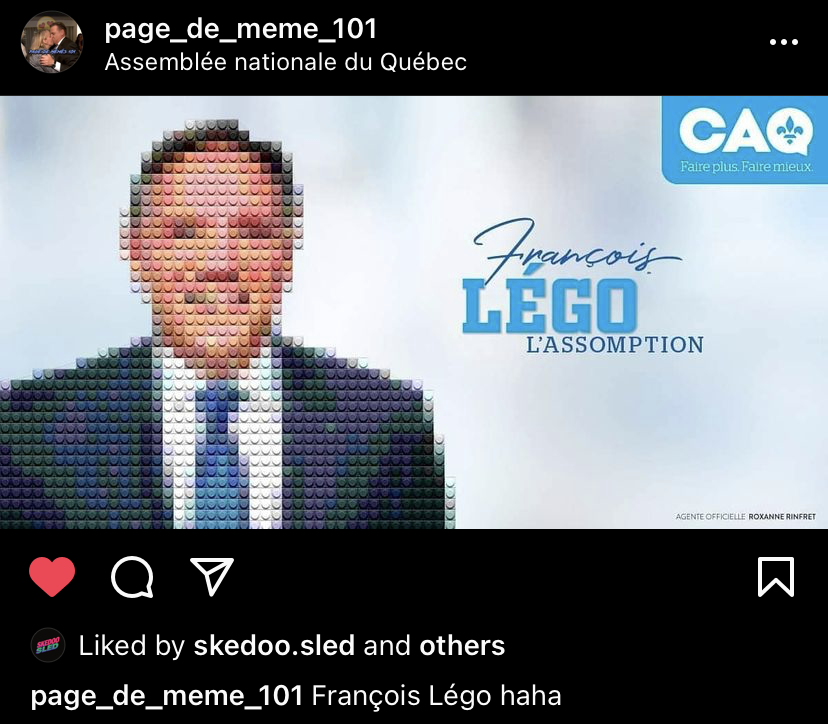Tap page_de_meme_101 username in caption
Screen dimensions: 828x724
(167, 696)
